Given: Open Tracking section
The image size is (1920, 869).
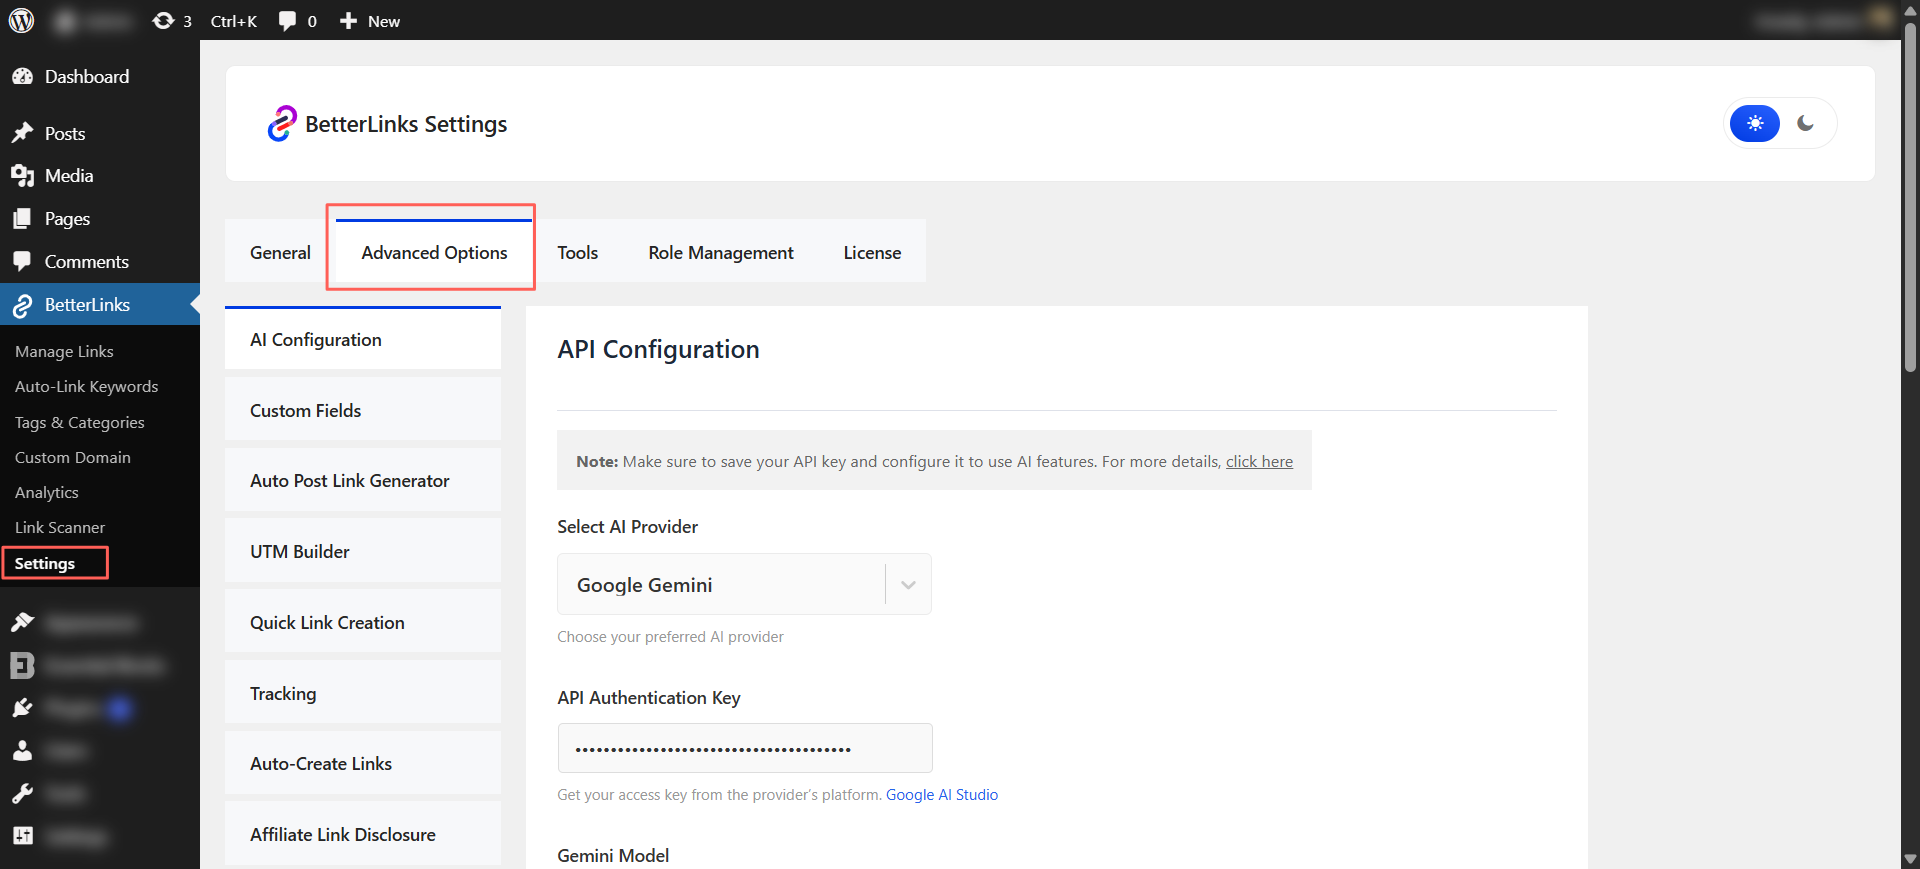Looking at the screenshot, I should [x=363, y=693].
